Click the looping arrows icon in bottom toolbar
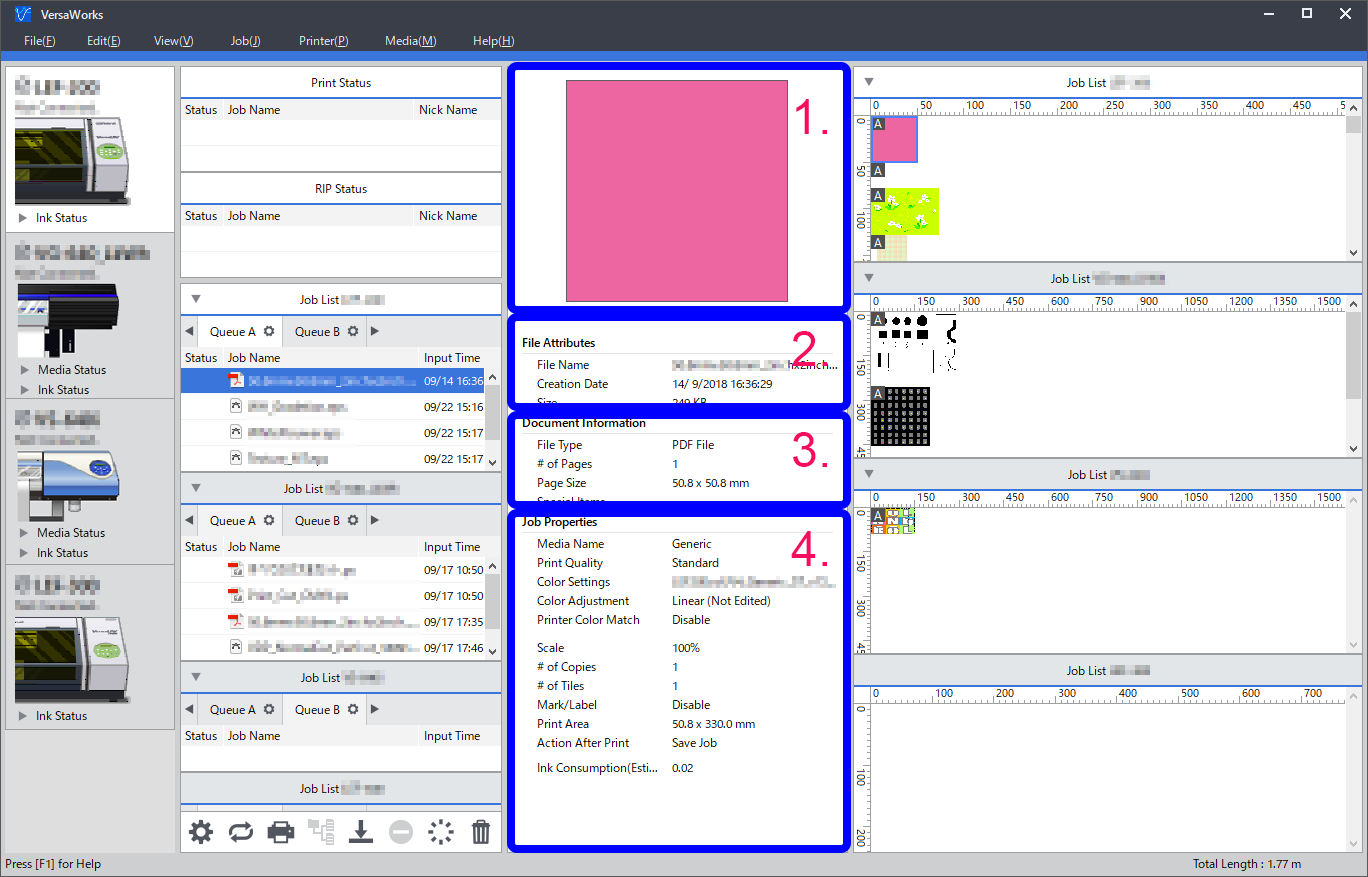Screen dimensions: 1368x877 241,832
